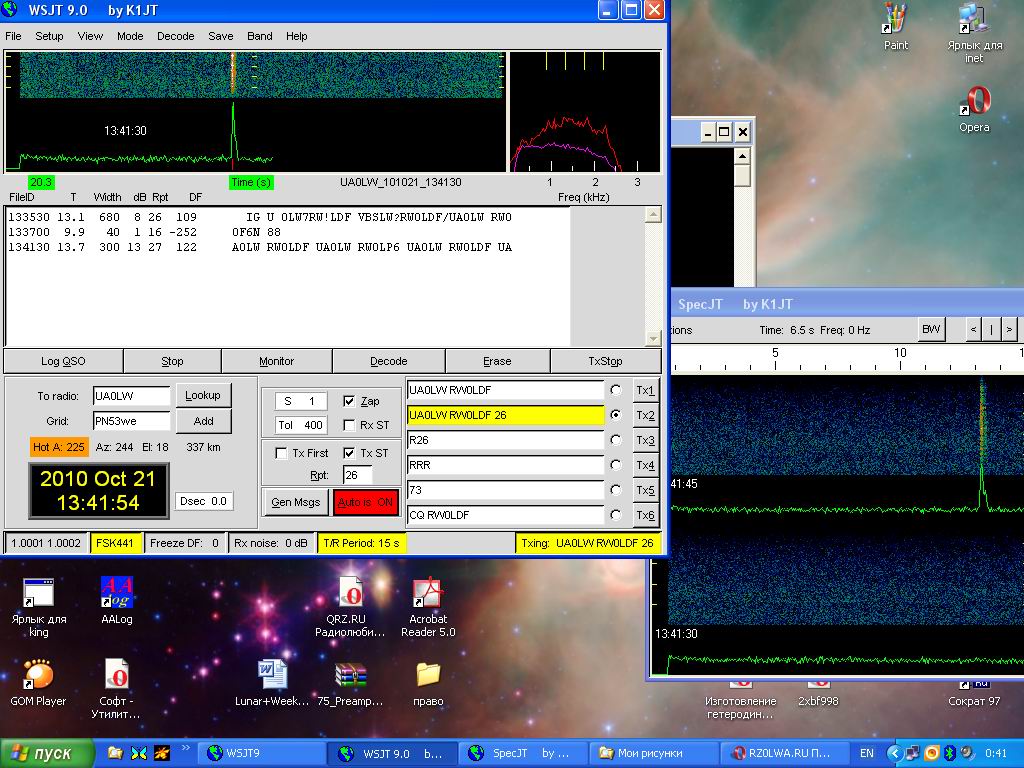1024x768 pixels.
Task: Click the BW button in SpecJT
Action: pyautogui.click(x=931, y=329)
